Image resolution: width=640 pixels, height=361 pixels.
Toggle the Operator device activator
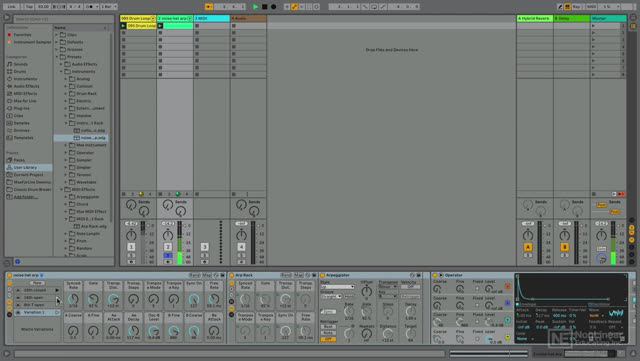pyautogui.click(x=435, y=276)
